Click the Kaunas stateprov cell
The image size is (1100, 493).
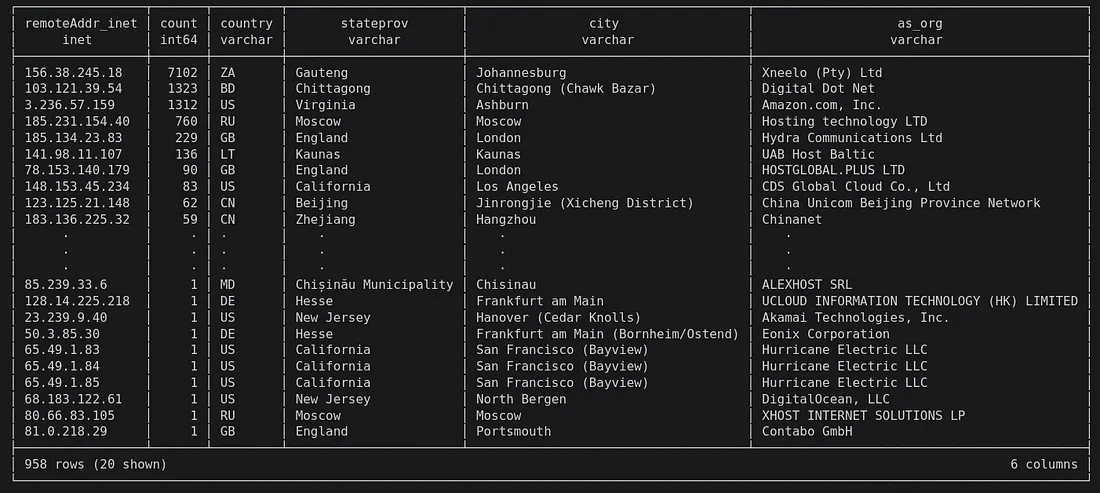(x=317, y=154)
